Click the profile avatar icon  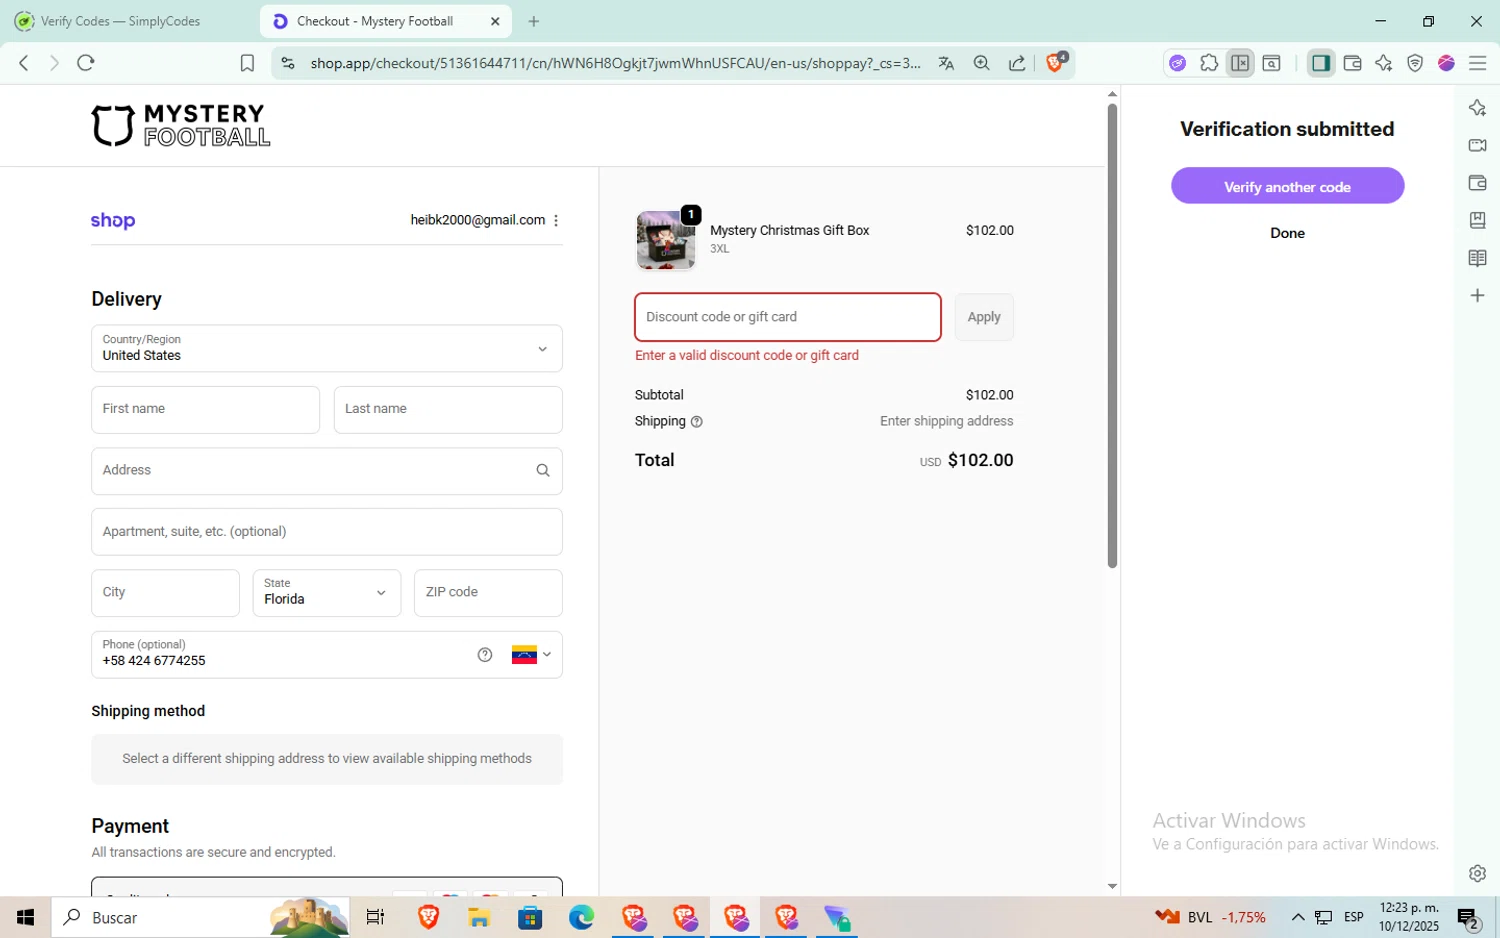click(1446, 63)
